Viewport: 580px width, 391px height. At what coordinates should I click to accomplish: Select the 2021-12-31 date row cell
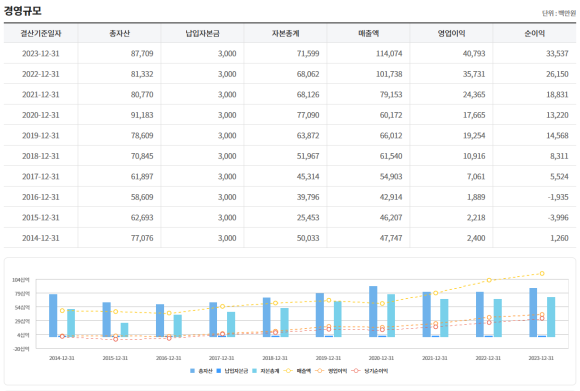41,95
